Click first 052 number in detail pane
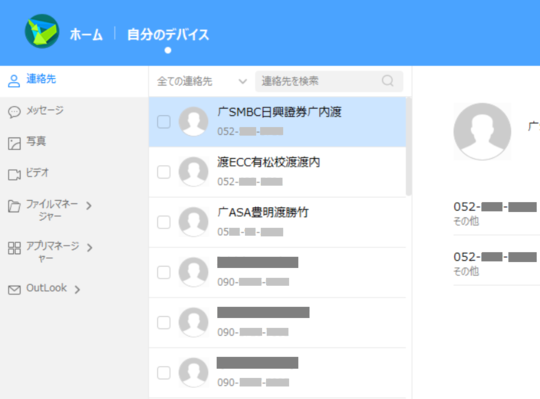 [495, 207]
